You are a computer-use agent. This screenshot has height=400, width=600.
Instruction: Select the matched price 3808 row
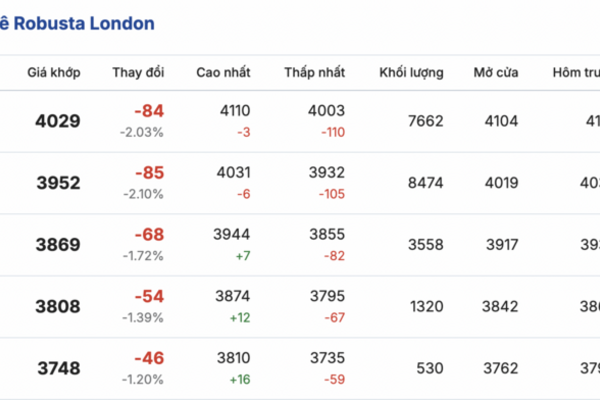pyautogui.click(x=57, y=307)
